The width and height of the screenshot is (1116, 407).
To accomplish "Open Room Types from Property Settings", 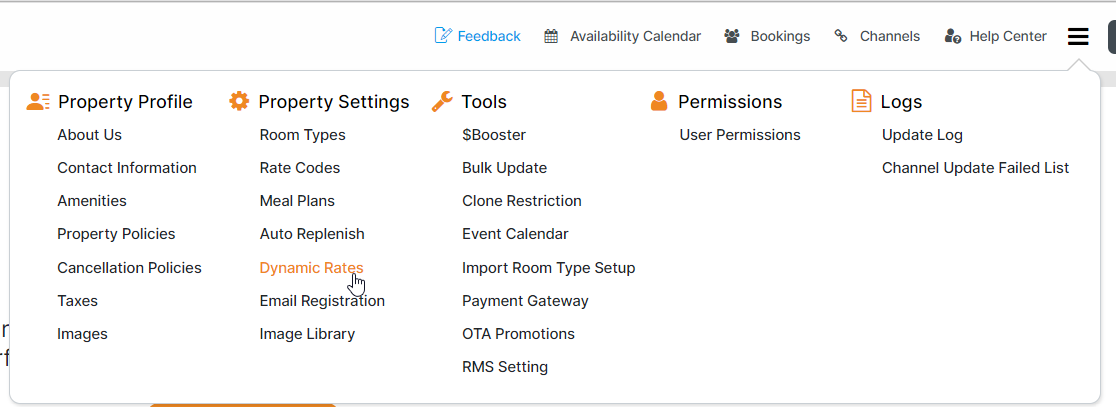I will (x=302, y=135).
